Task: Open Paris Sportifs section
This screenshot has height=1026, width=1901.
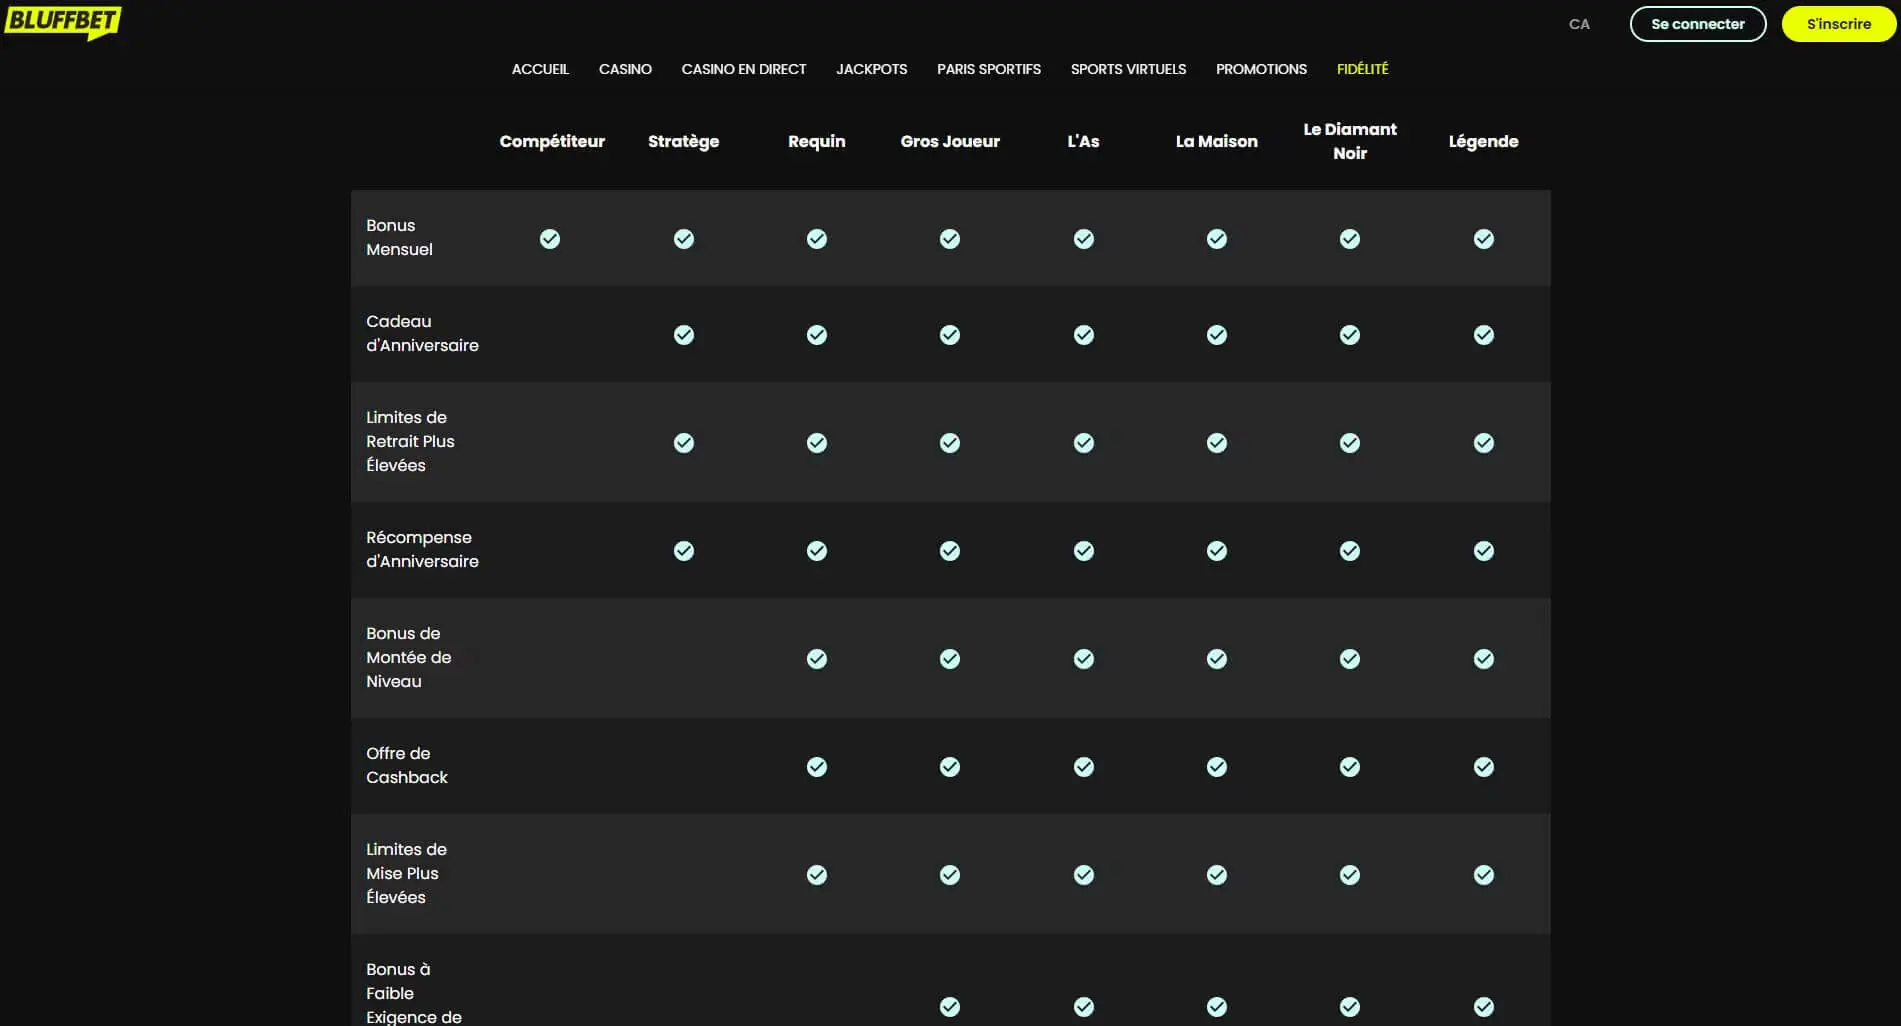Action: tap(988, 69)
